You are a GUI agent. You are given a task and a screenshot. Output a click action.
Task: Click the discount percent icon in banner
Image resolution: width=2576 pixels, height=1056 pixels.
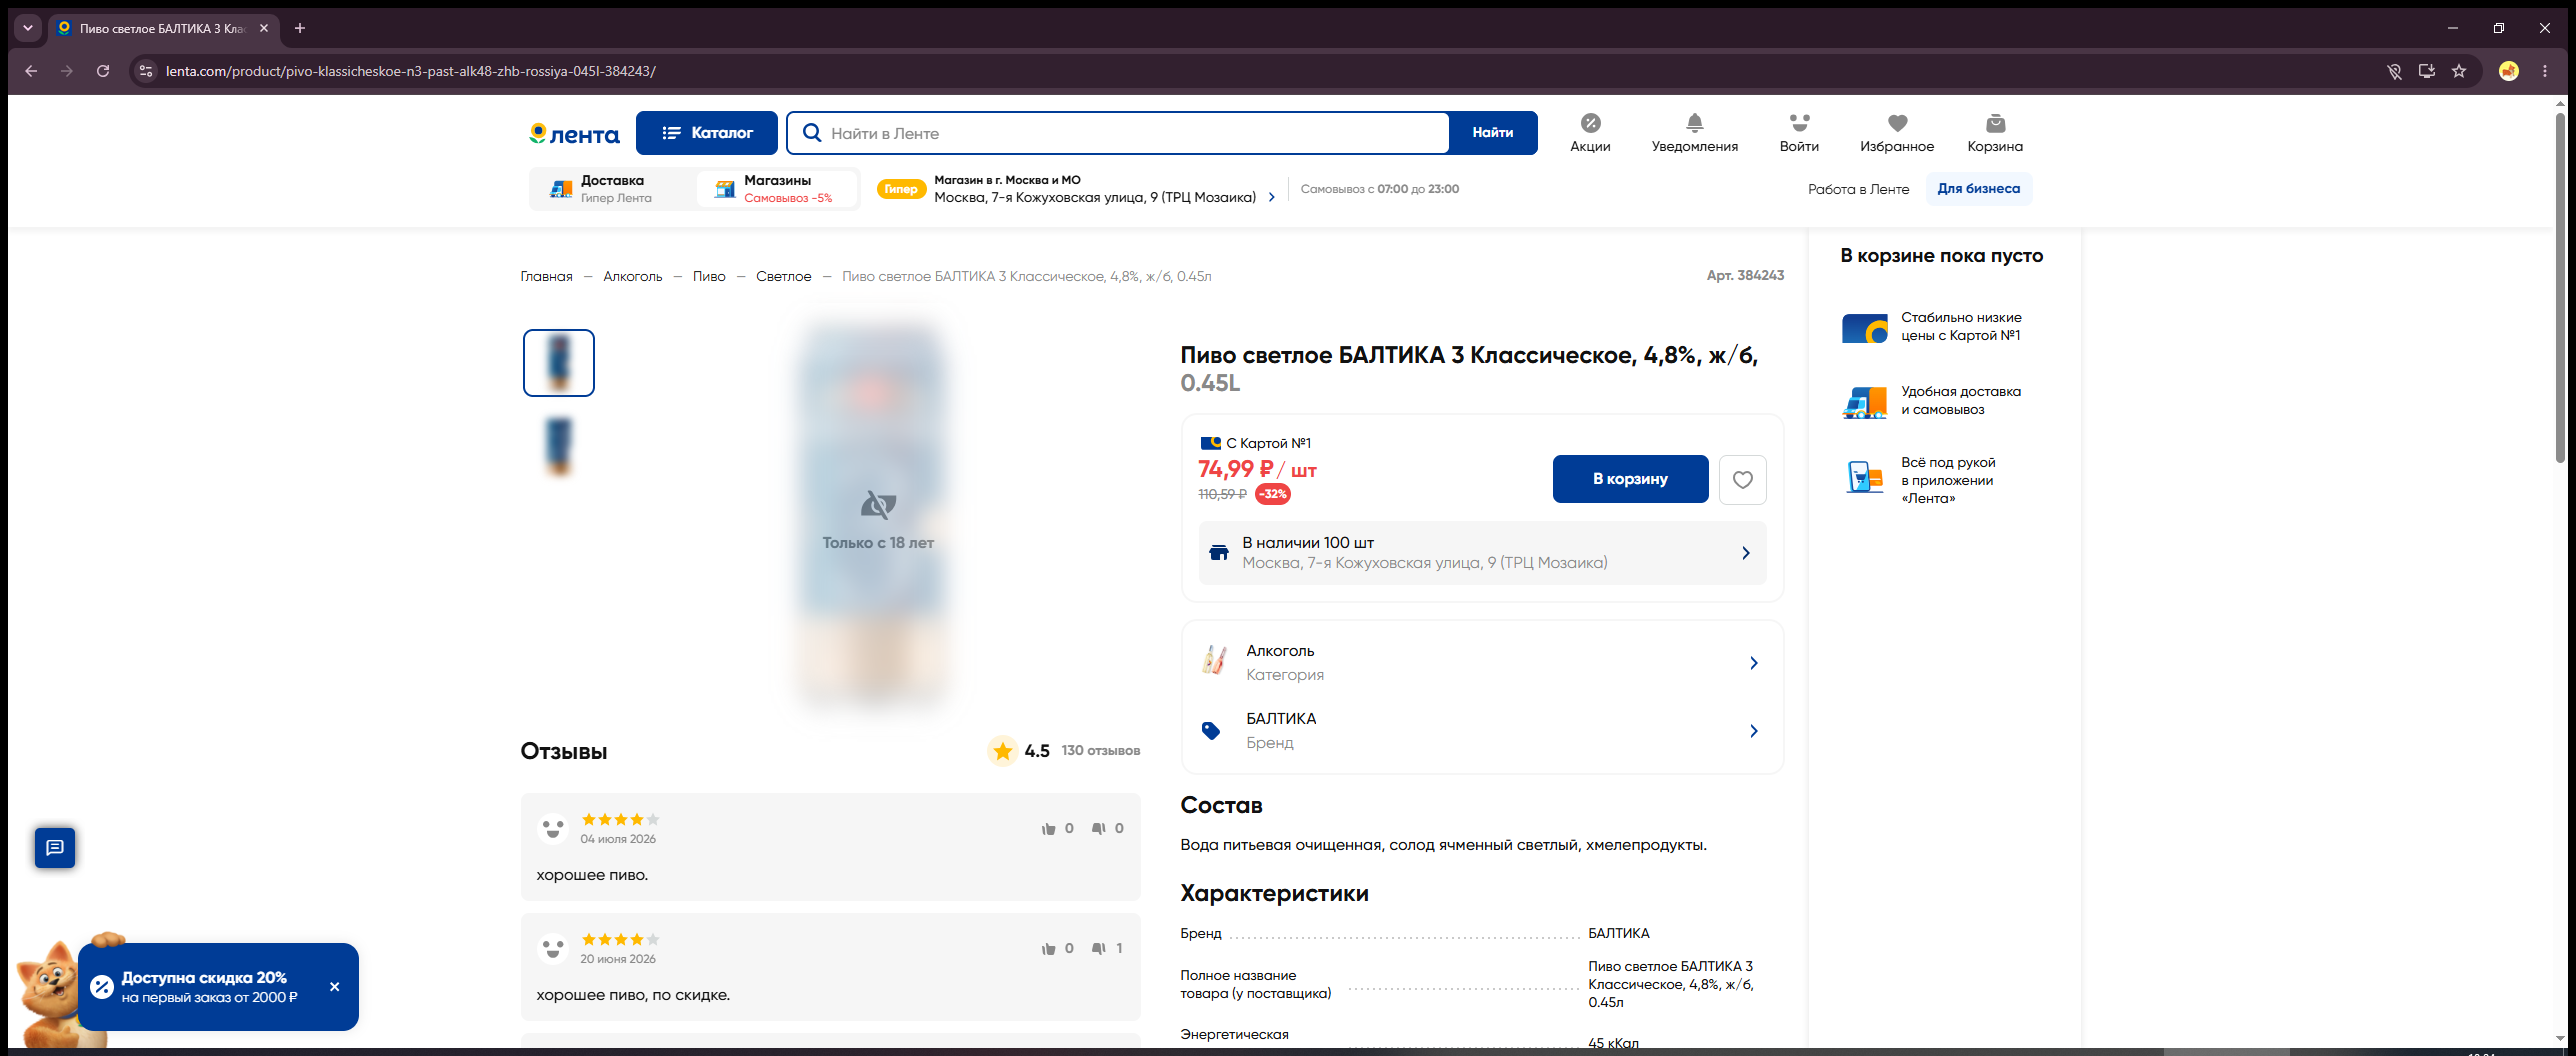[101, 987]
